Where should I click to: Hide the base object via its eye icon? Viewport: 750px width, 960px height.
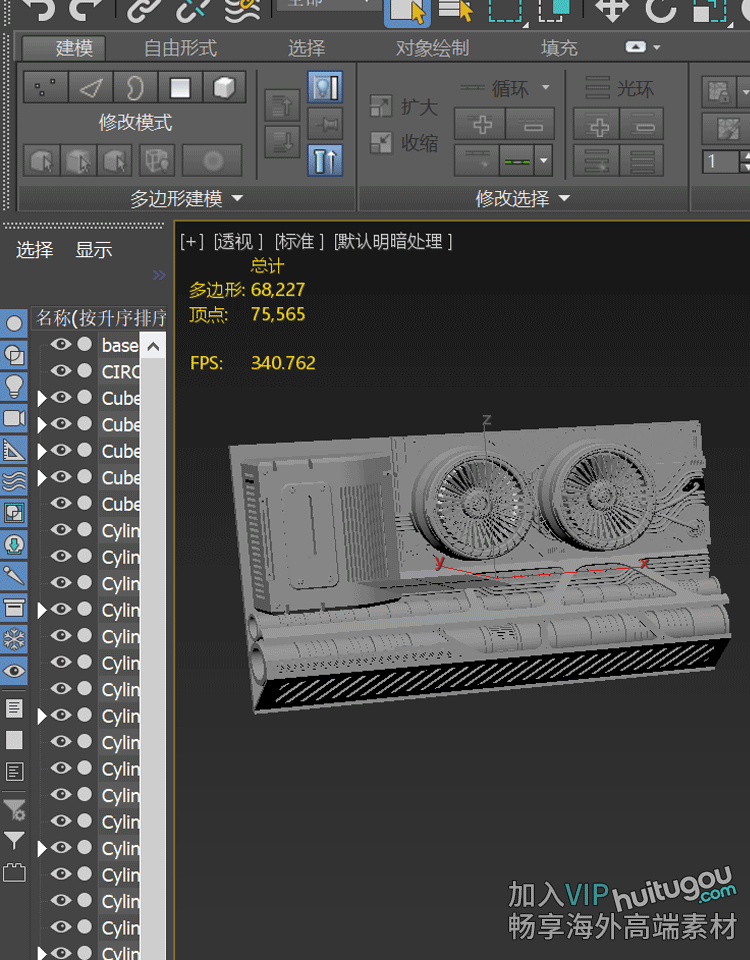pos(61,344)
